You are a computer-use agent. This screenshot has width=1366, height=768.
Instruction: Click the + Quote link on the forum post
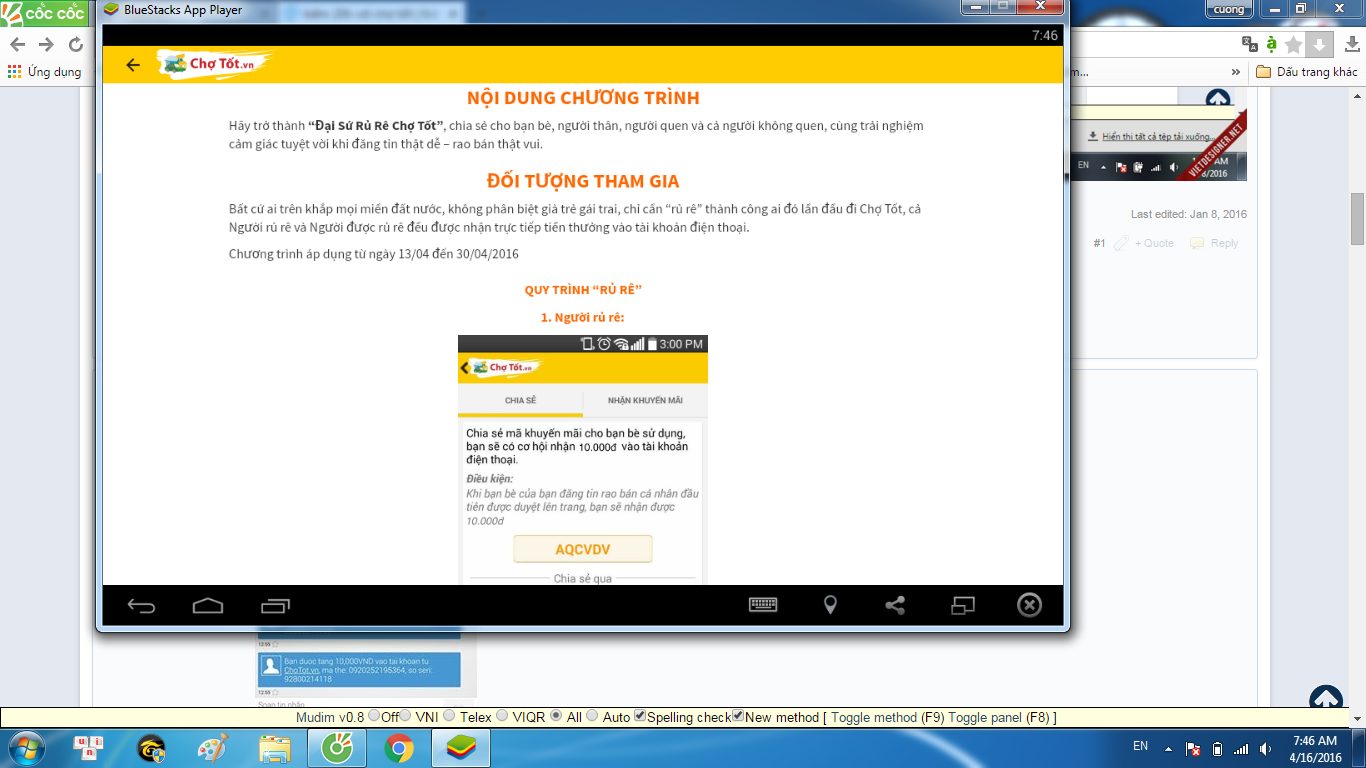(x=1154, y=243)
